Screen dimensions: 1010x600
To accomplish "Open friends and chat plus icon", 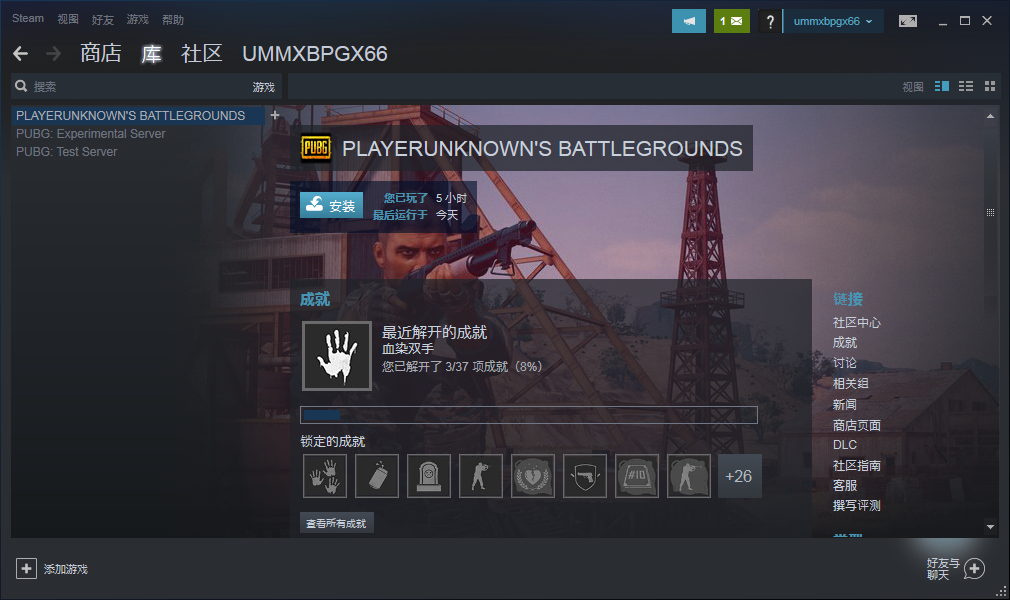I will [x=974, y=568].
